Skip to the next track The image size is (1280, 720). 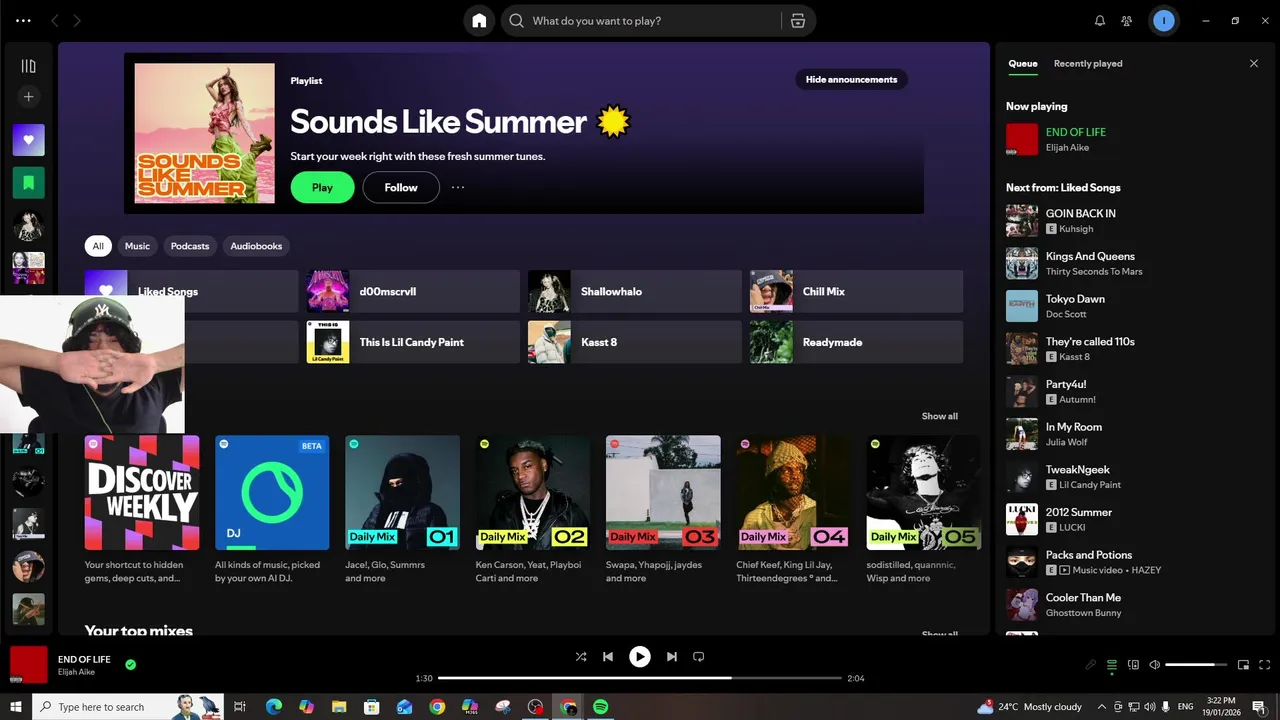tap(672, 657)
